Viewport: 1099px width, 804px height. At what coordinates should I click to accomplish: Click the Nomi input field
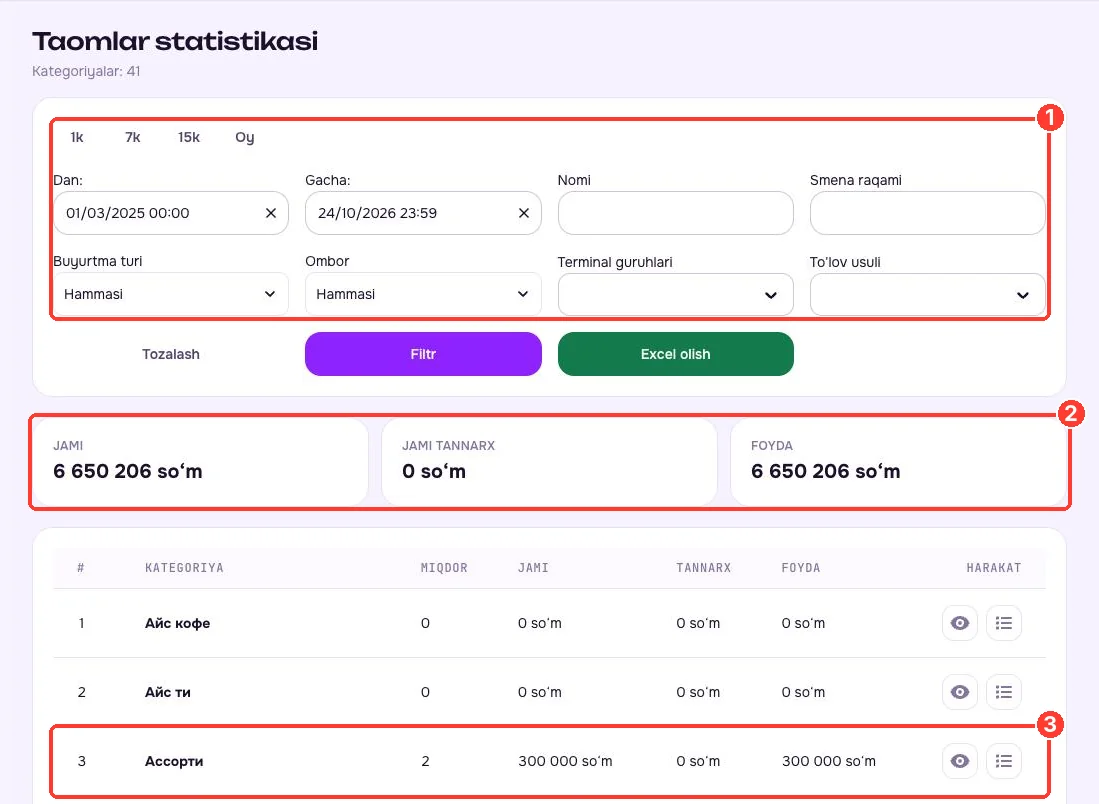[676, 213]
